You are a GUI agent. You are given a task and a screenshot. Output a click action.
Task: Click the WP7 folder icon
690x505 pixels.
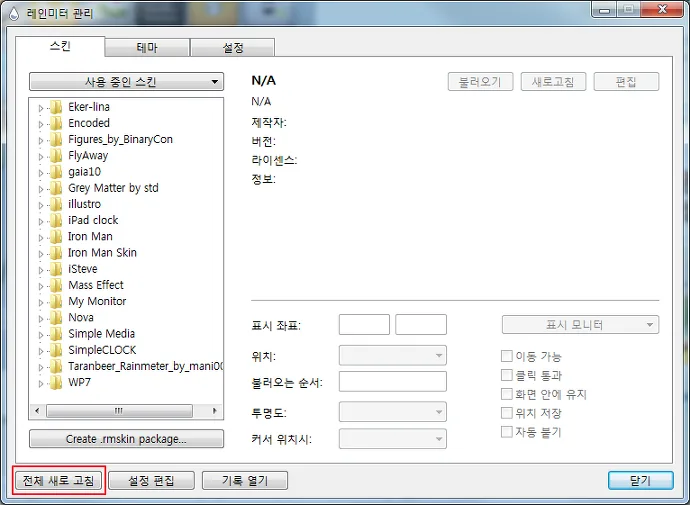pyautogui.click(x=56, y=382)
